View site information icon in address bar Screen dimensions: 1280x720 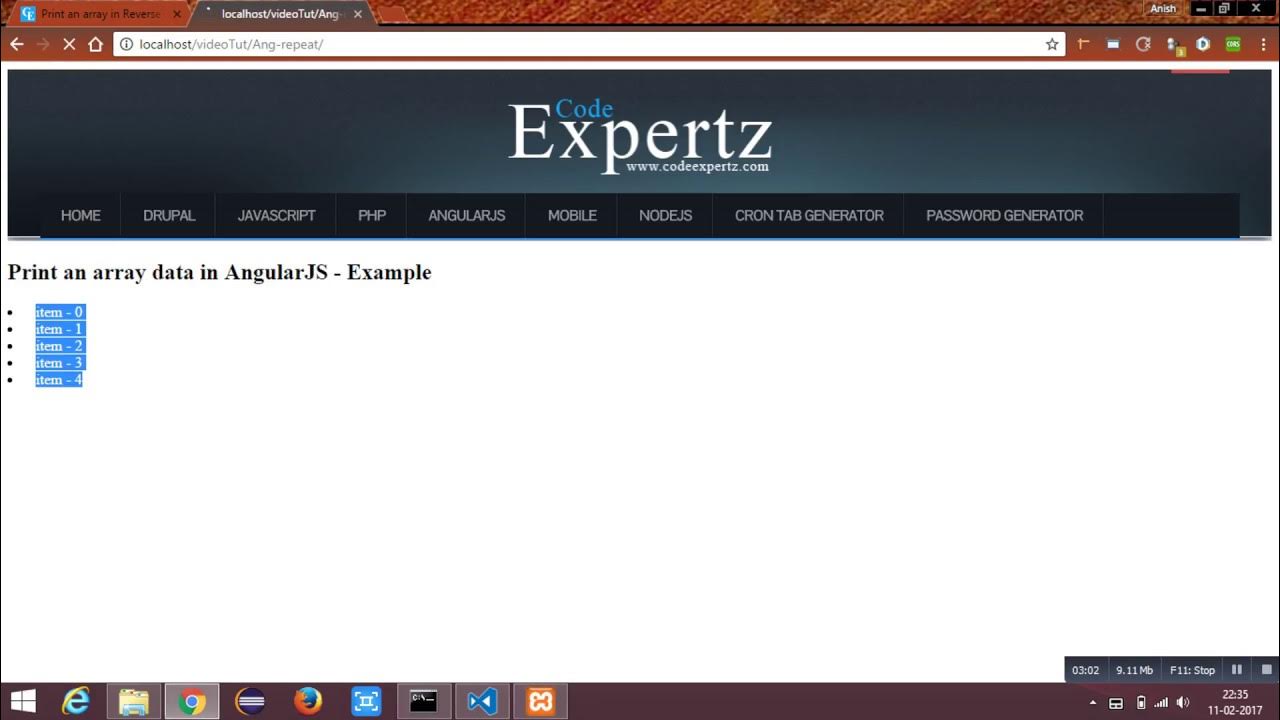tap(126, 44)
